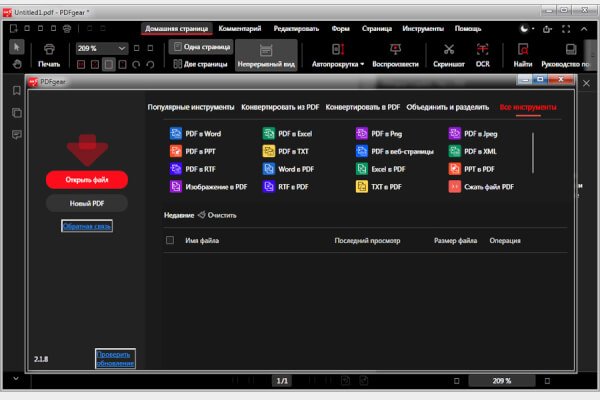Image resolution: width=600 pixels, height=400 pixels.
Task: Choose Изображение в PDF converter
Action: tap(208, 187)
